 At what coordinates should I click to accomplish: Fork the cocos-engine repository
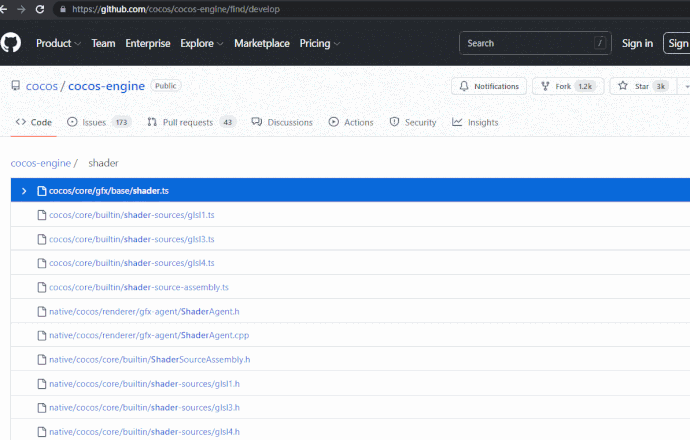568,86
